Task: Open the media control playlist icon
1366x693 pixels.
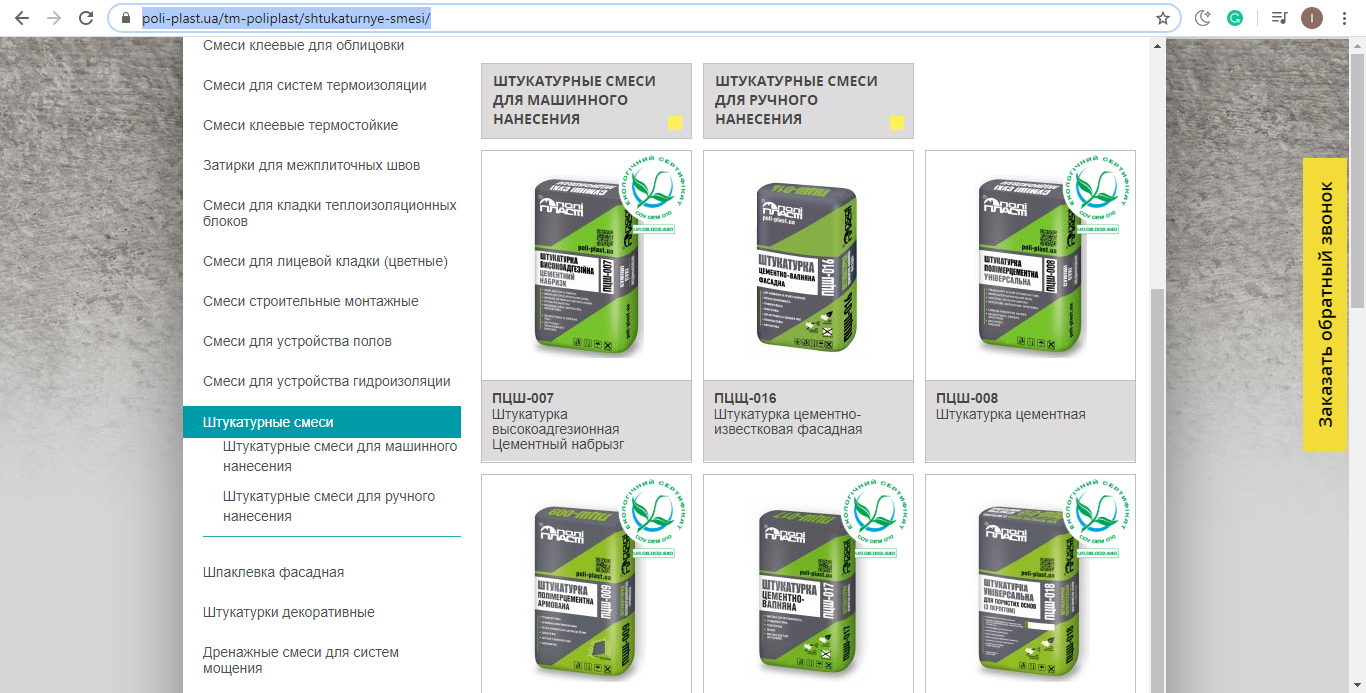Action: tap(1278, 18)
